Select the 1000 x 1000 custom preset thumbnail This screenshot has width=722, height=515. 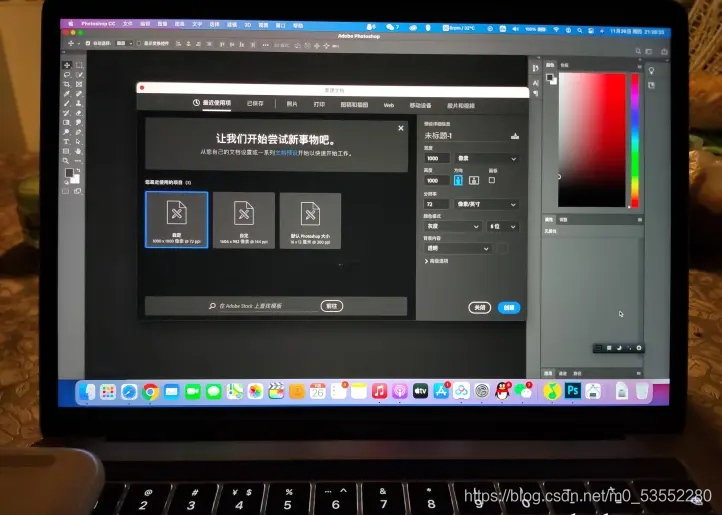(176, 220)
